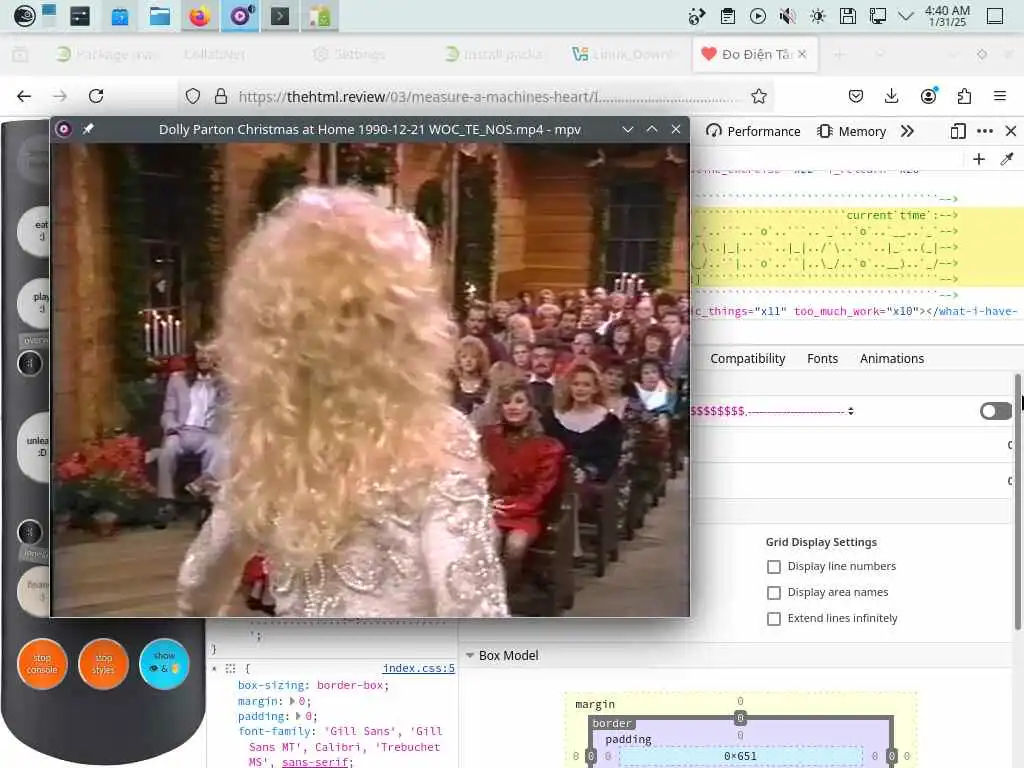Pick color with eyedropper in inspector
This screenshot has height=768, width=1024.
[1007, 159]
